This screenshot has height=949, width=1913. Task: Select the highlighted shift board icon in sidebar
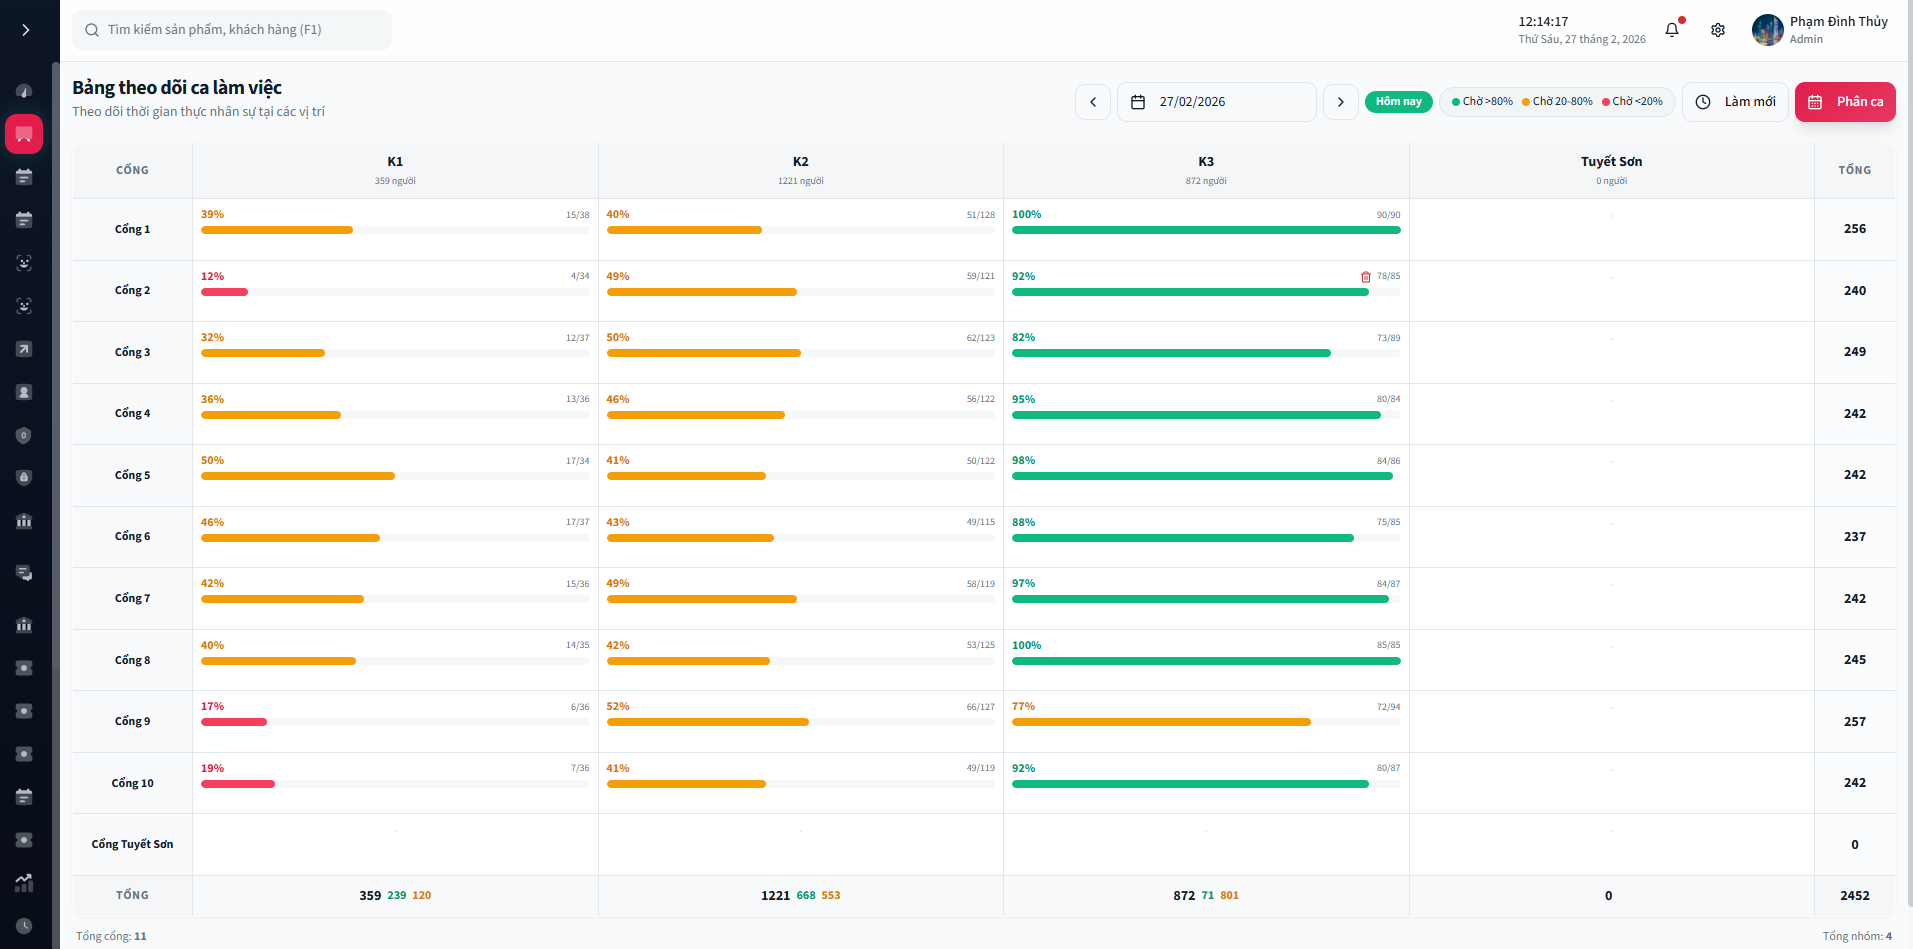pos(22,134)
